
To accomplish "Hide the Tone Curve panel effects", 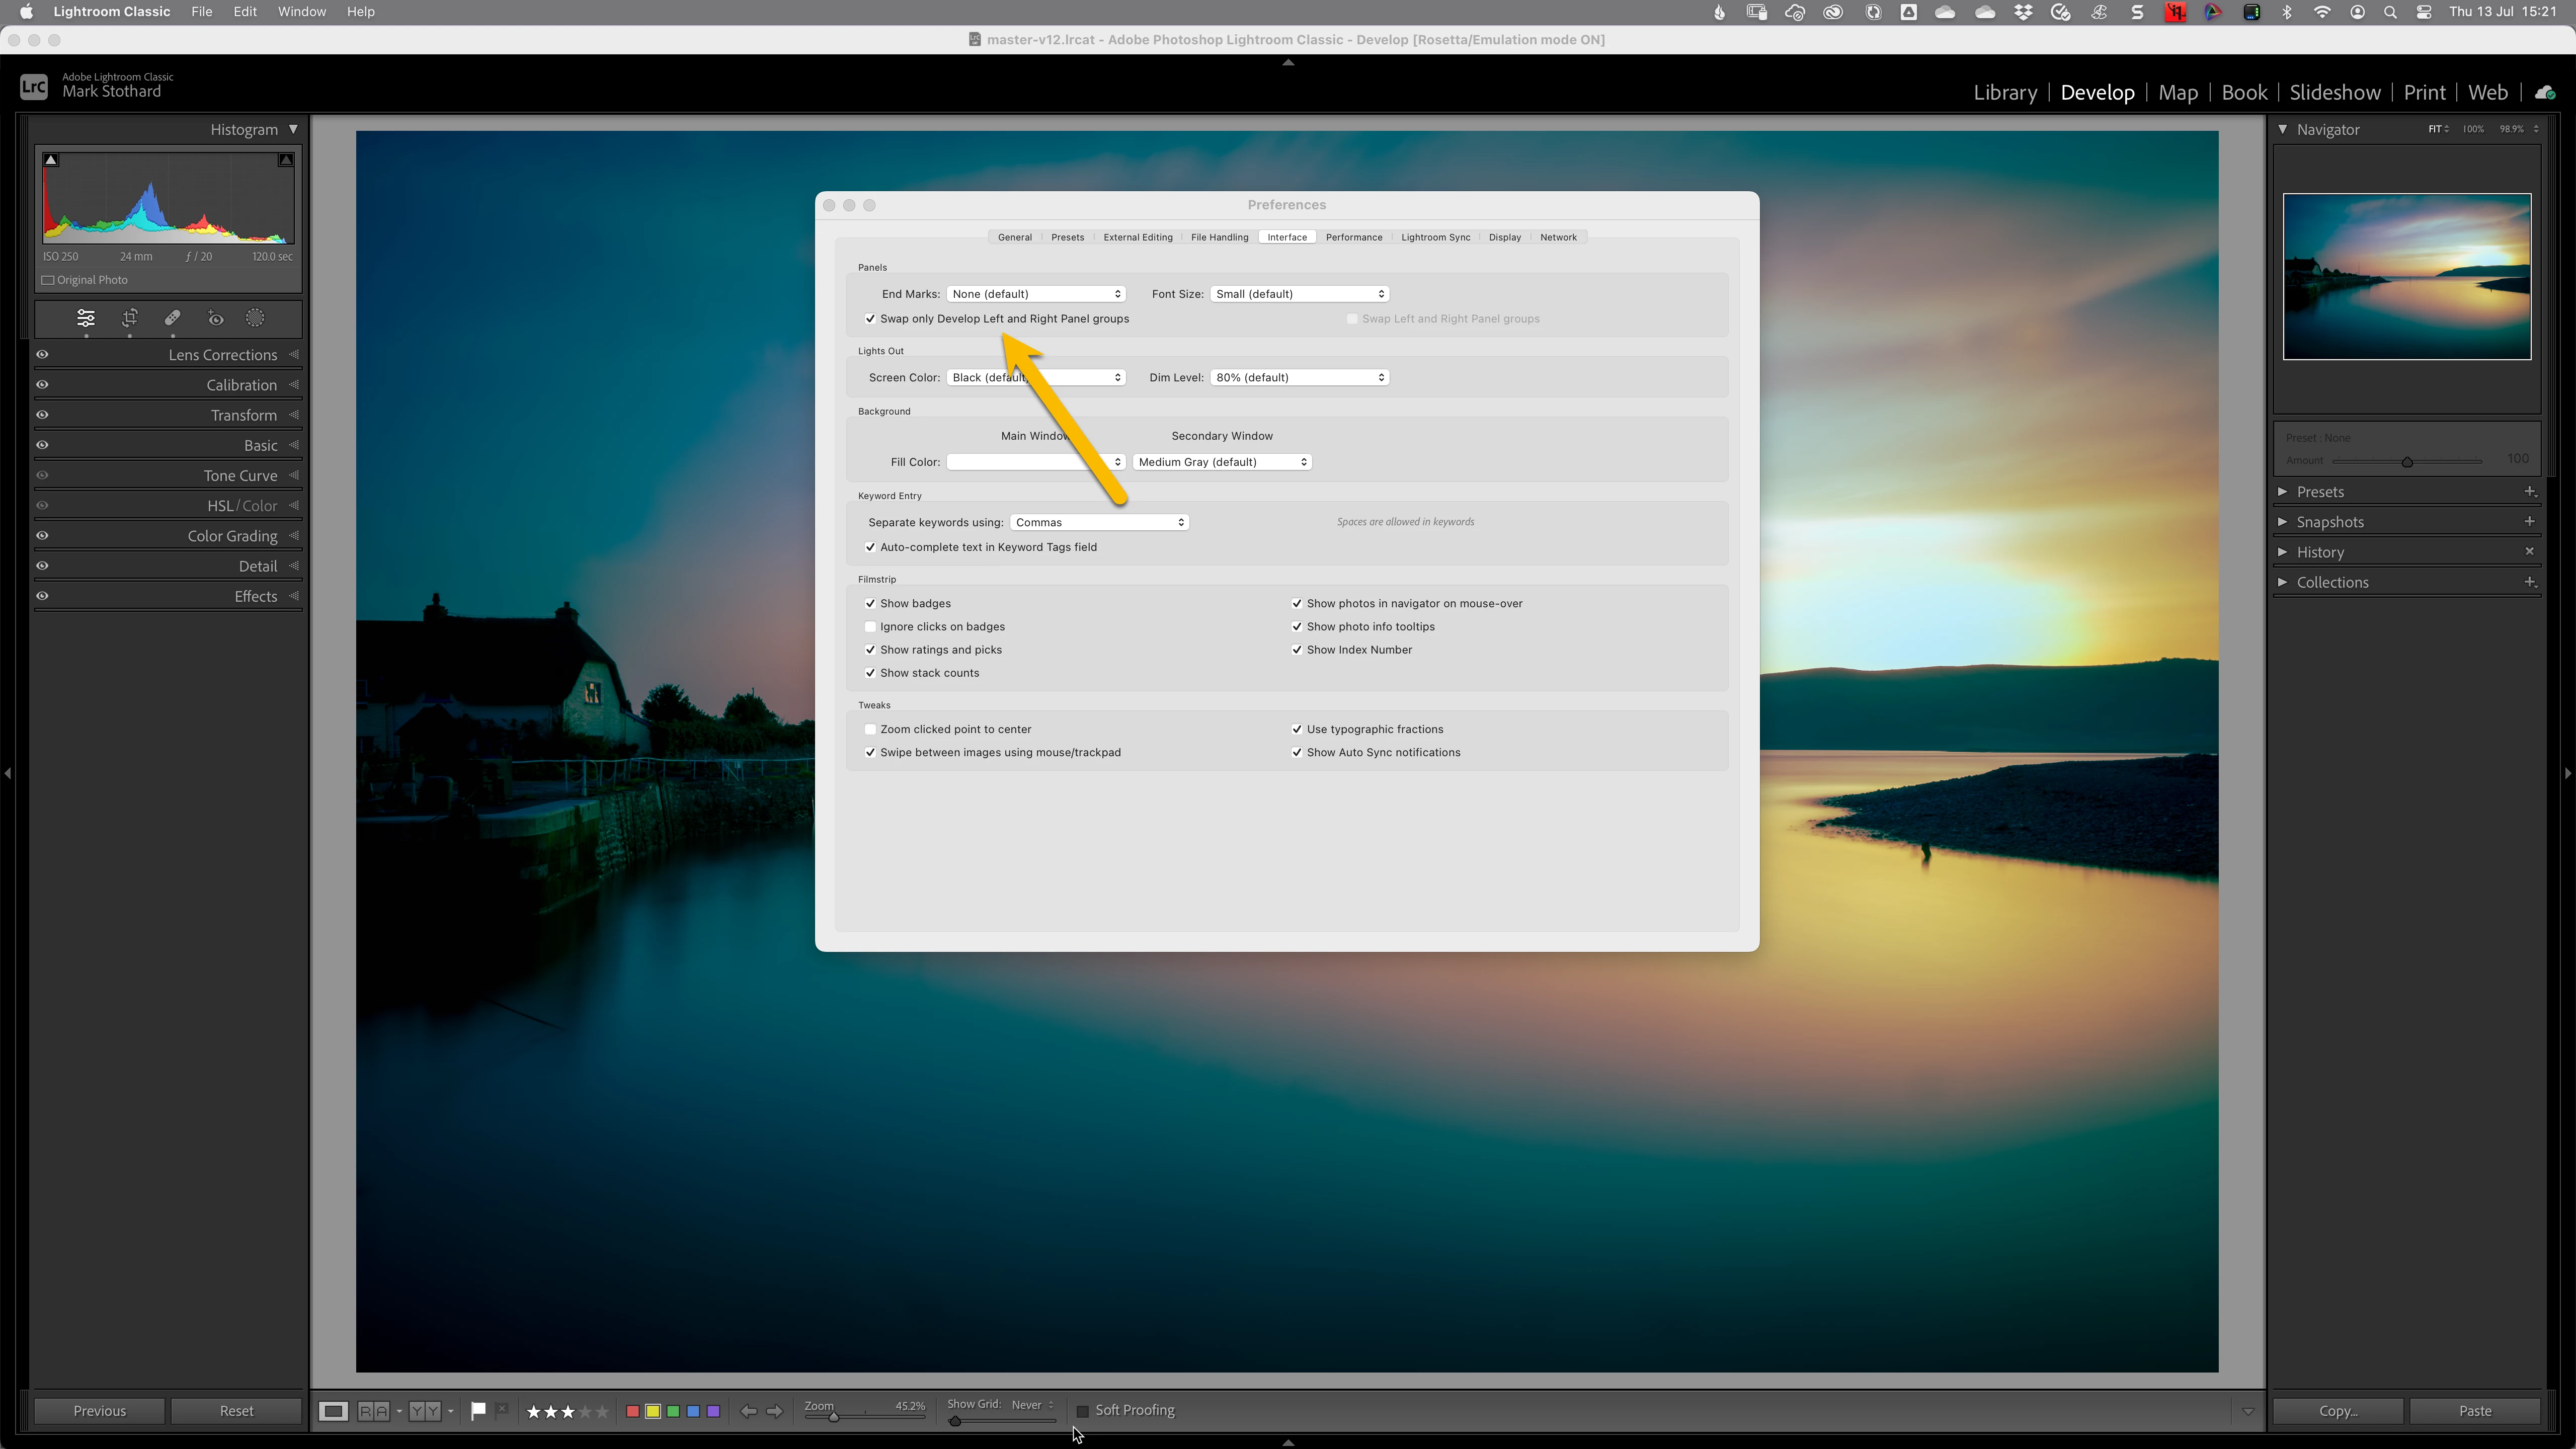I will tap(42, 476).
